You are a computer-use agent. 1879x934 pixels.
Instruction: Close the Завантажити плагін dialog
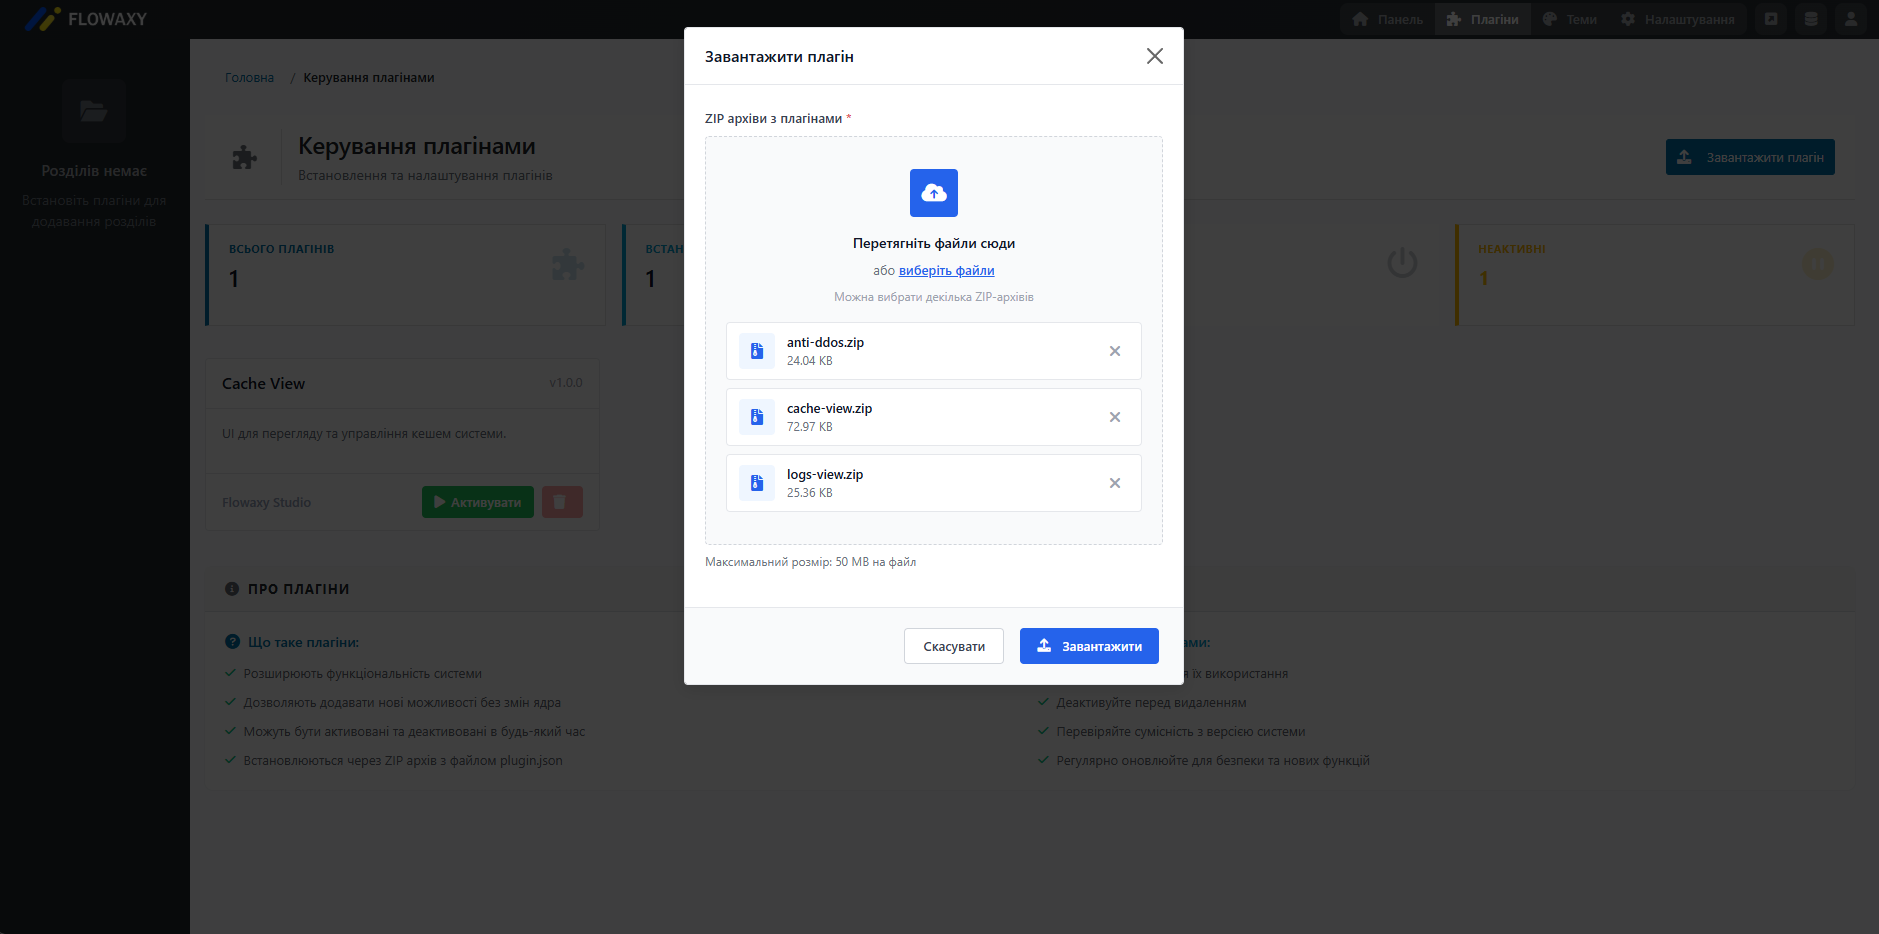[x=1154, y=56]
